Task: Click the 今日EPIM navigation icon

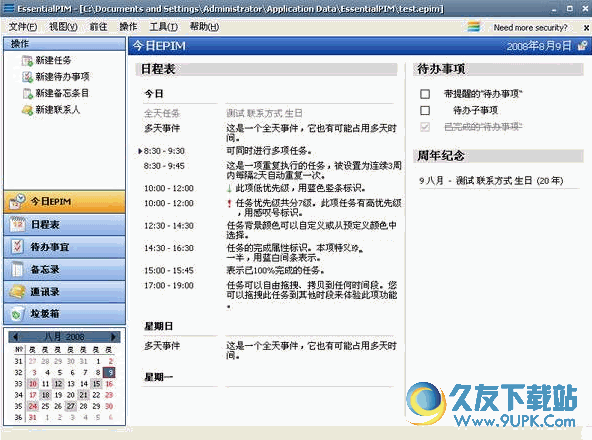Action: pyautogui.click(x=17, y=201)
